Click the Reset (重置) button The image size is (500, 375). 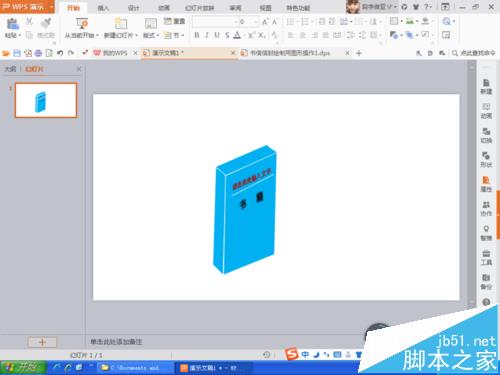tap(174, 21)
